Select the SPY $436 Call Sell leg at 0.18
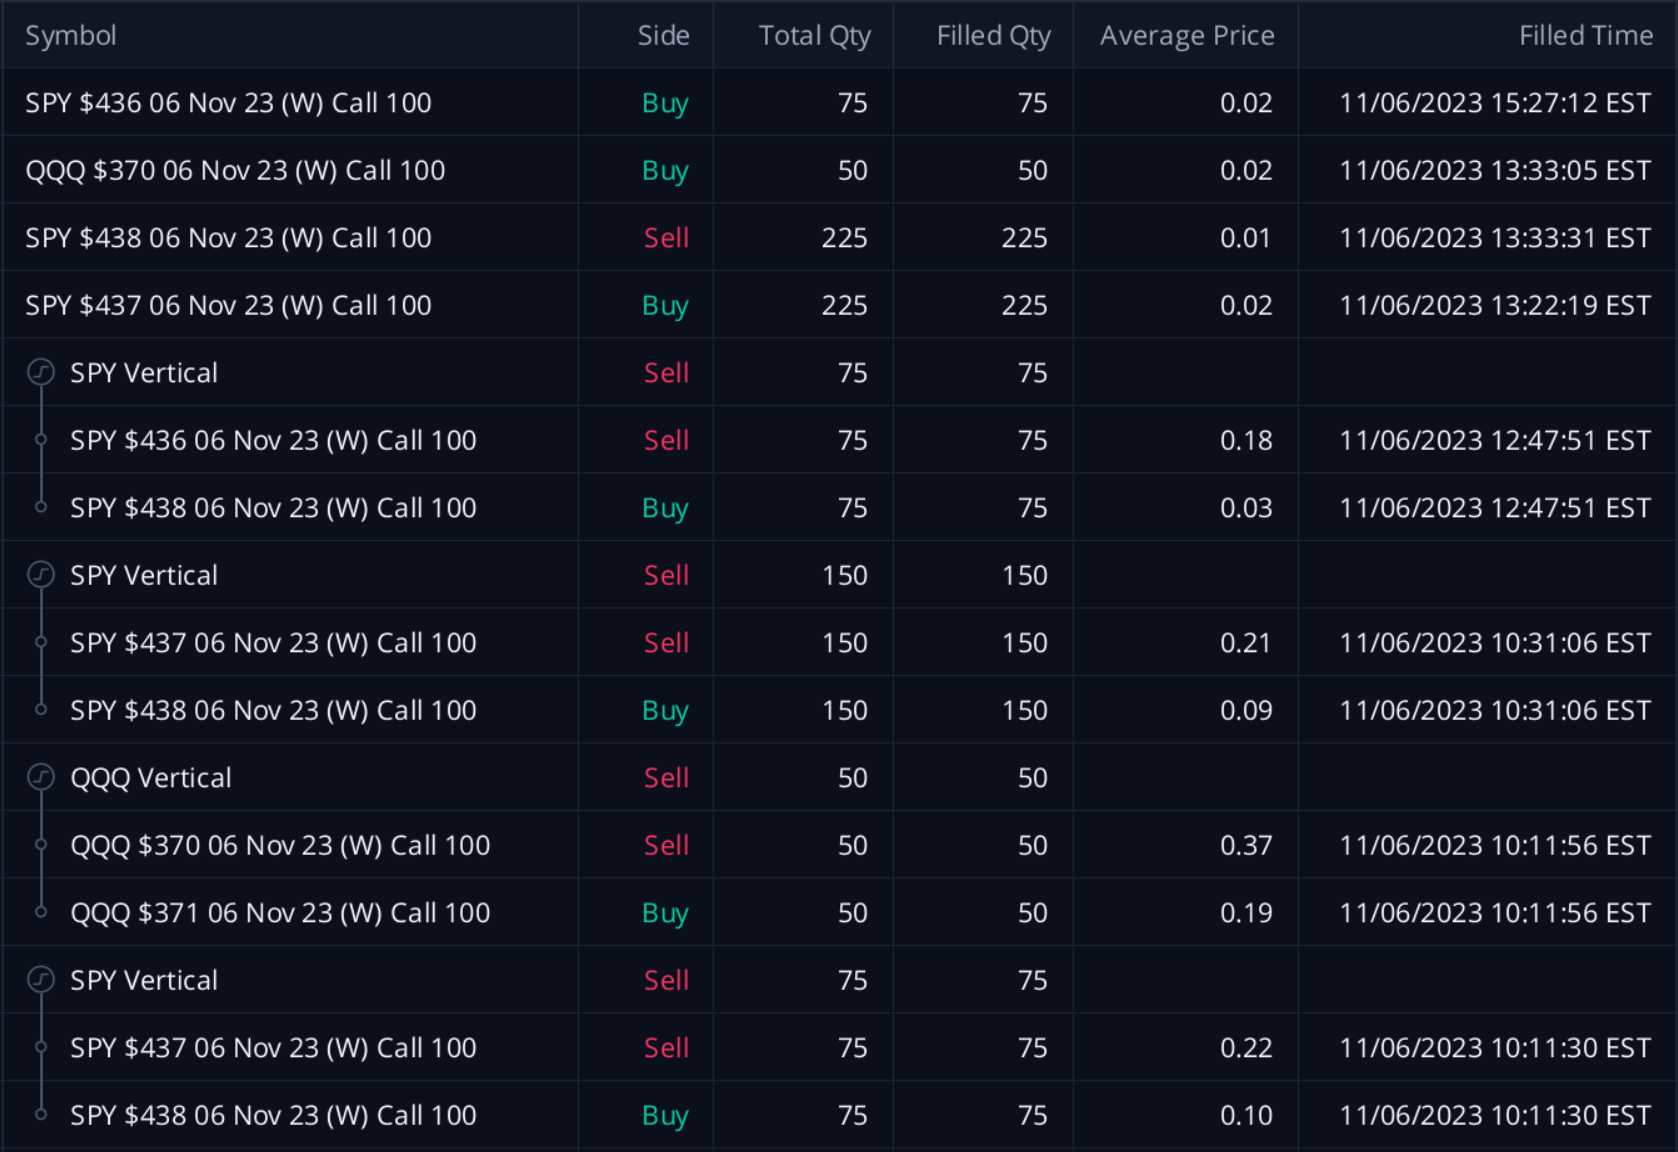 (839, 440)
